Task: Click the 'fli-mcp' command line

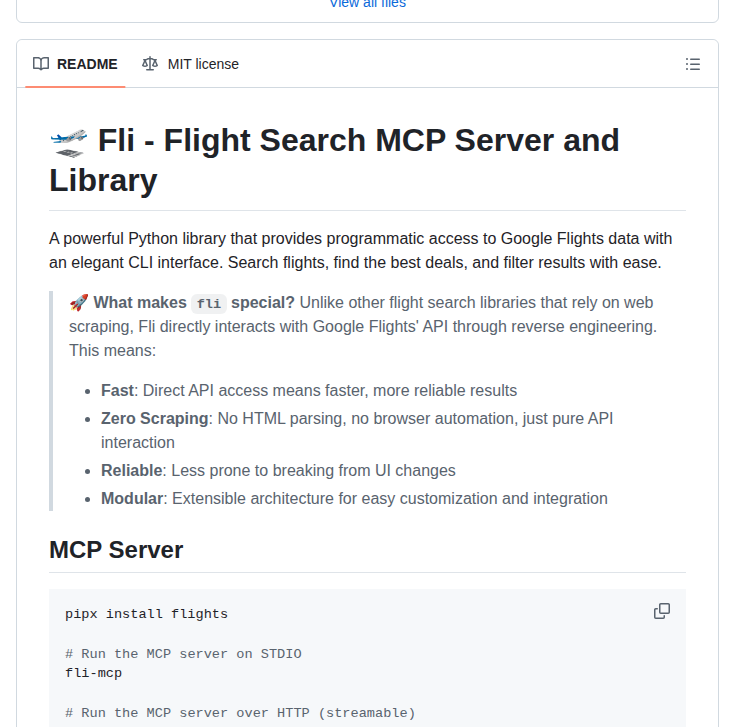Action: pyautogui.click(x=93, y=673)
